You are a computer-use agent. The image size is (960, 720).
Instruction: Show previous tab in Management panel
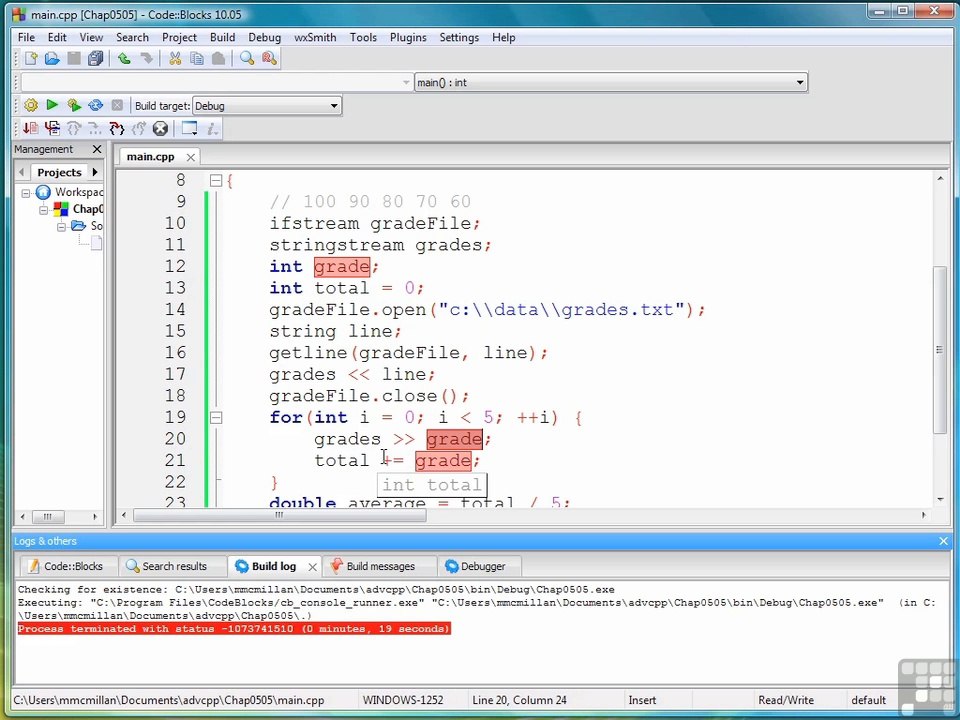point(22,172)
